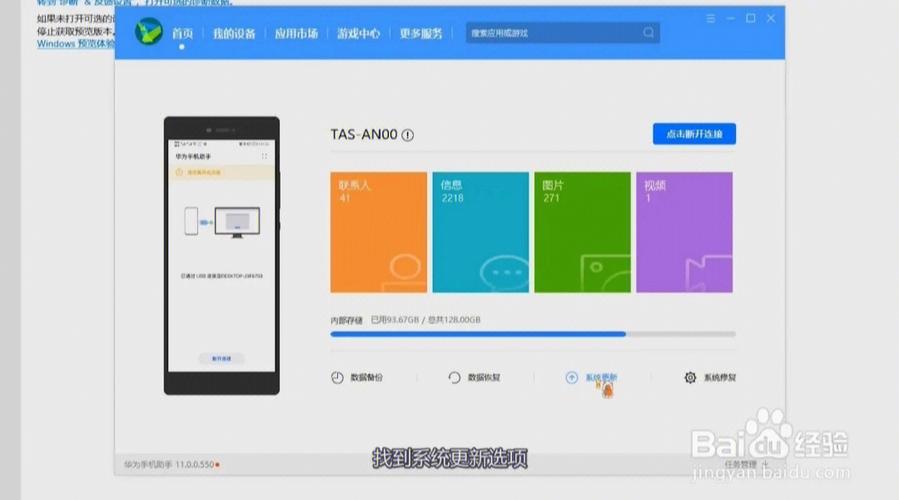Click the internal storage usage bar

[x=533, y=334]
